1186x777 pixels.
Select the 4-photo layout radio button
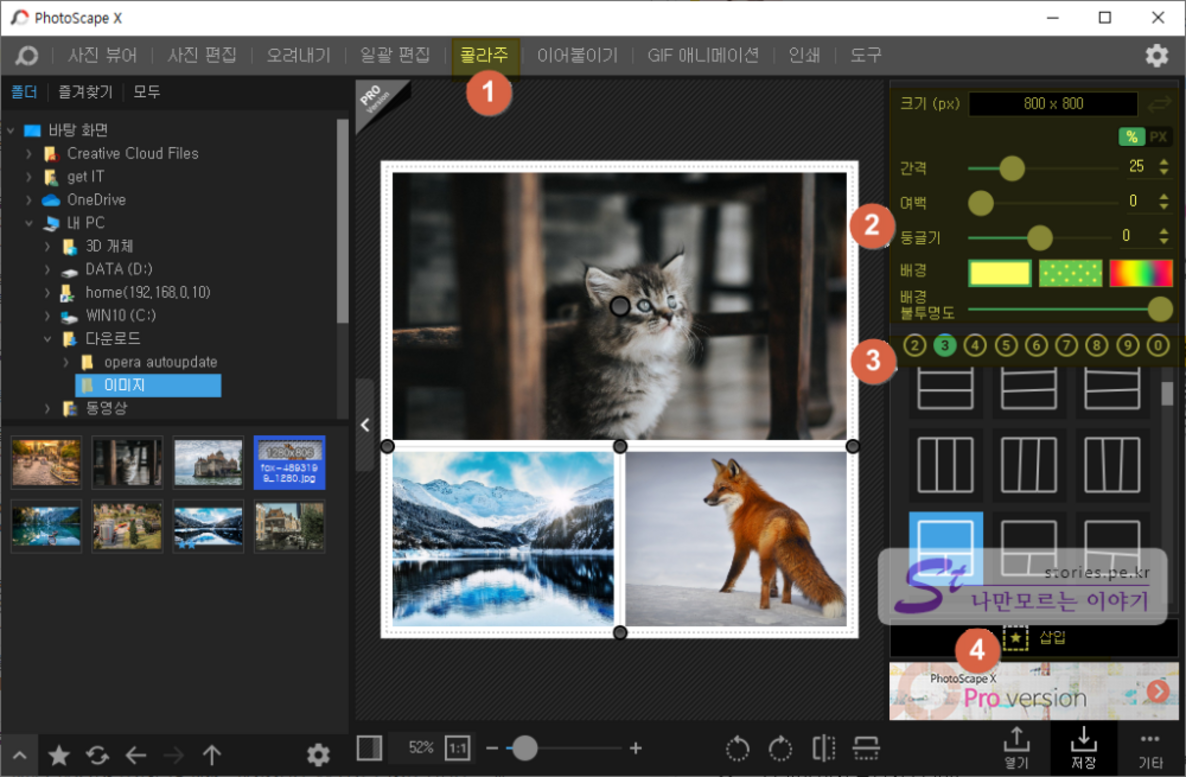tap(975, 346)
